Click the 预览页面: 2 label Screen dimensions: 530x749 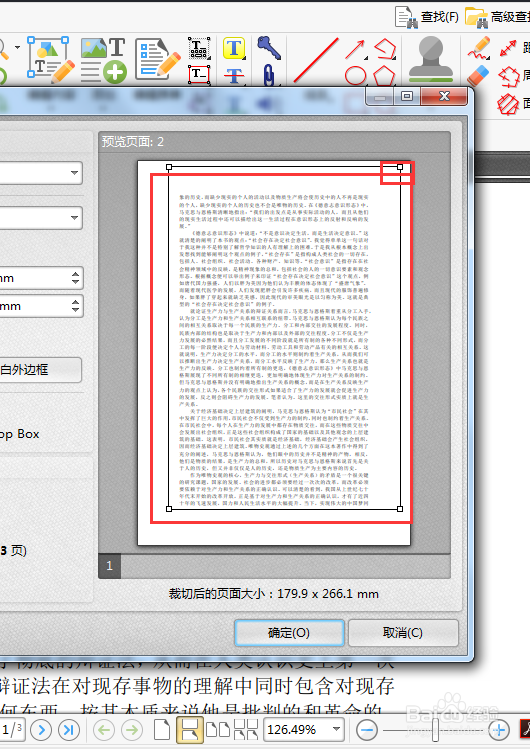(x=133, y=141)
